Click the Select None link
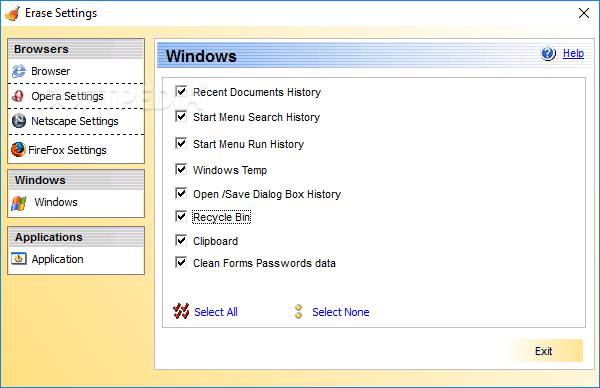600x388 pixels. point(341,312)
